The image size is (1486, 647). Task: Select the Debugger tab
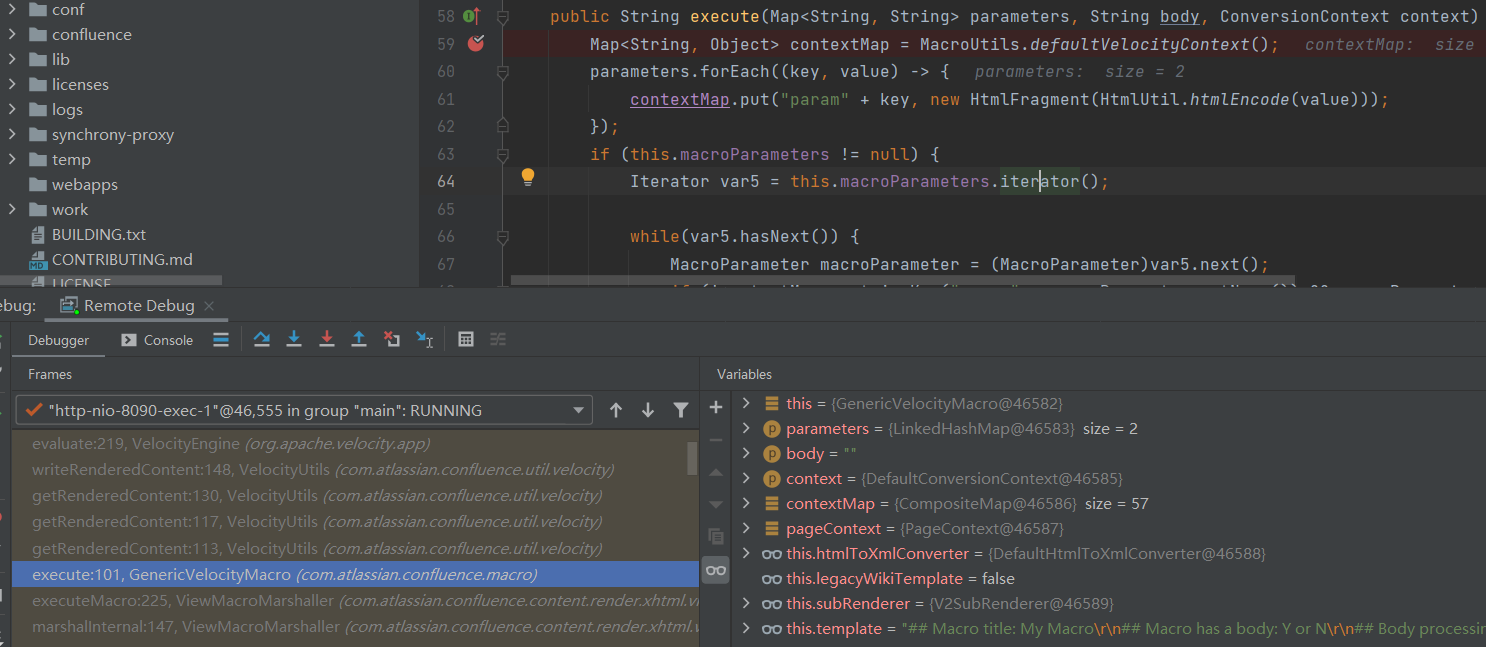58,340
